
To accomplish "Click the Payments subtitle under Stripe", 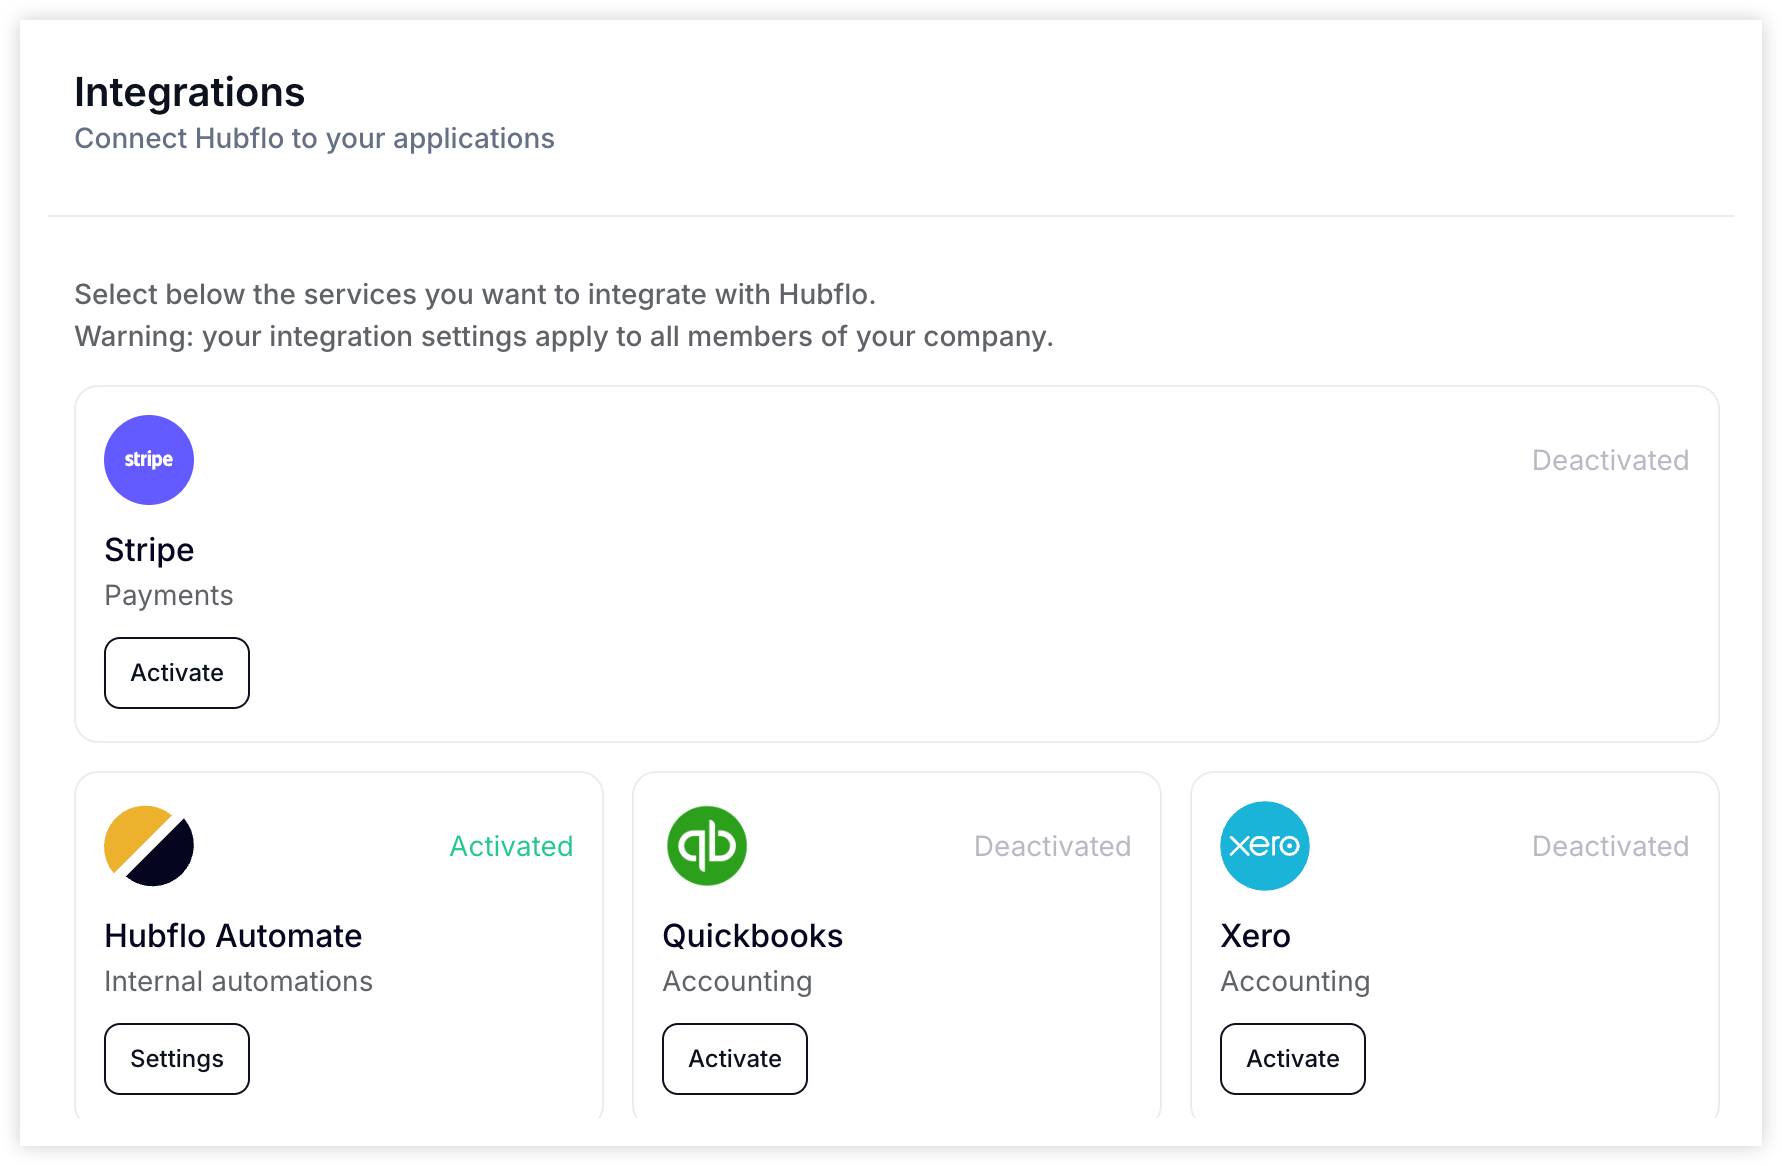I will pos(168,595).
